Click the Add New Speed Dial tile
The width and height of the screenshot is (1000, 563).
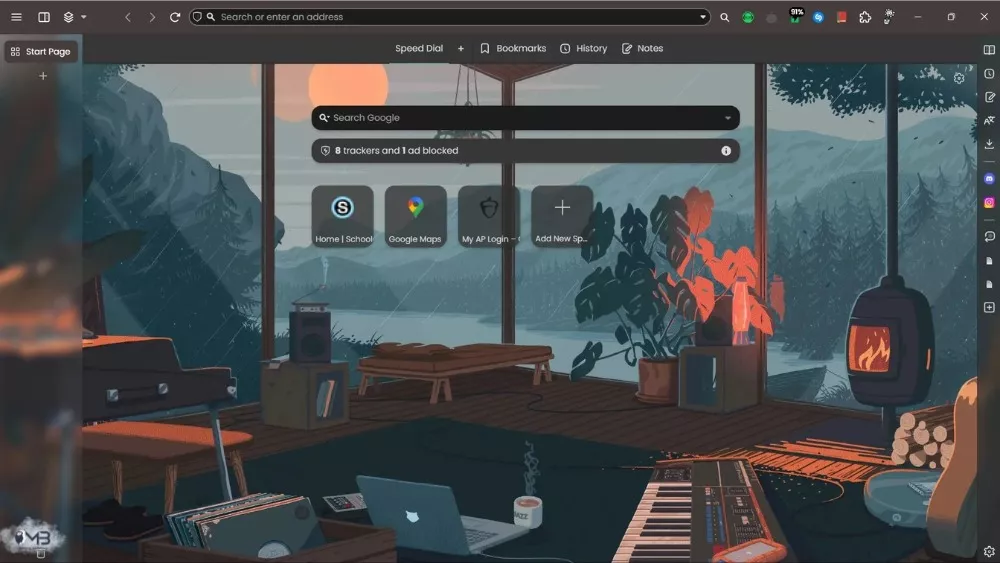[562, 215]
